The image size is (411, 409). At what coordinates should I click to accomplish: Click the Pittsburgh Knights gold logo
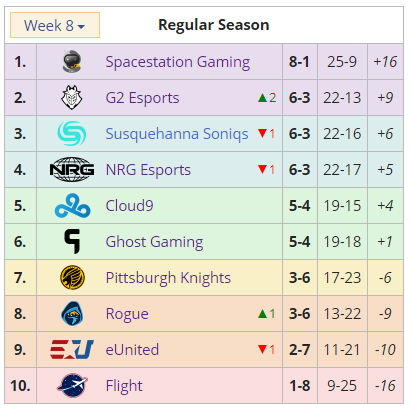click(x=72, y=278)
